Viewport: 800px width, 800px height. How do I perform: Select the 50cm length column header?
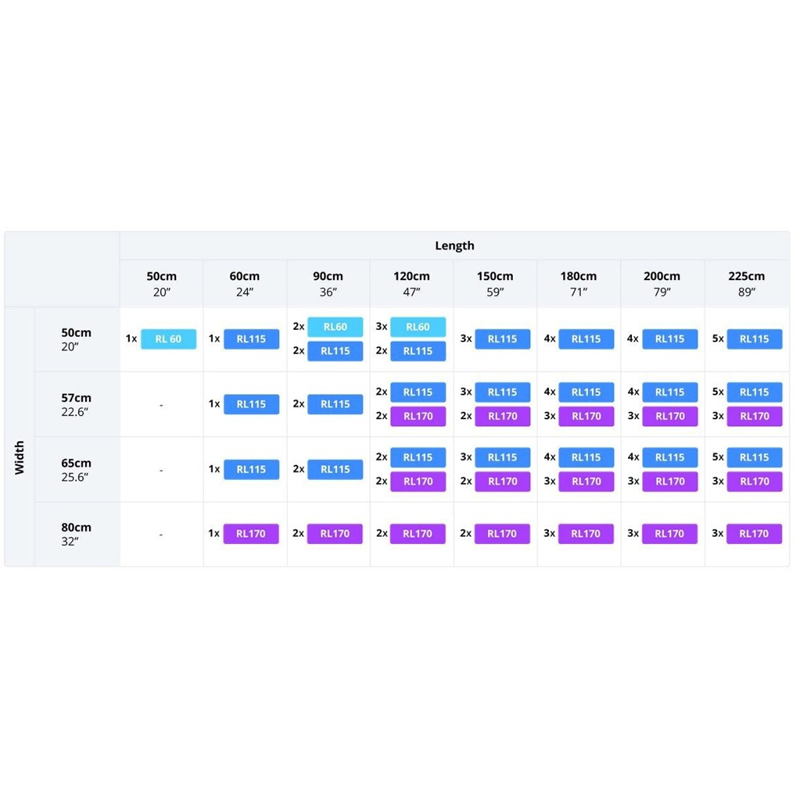[162, 284]
